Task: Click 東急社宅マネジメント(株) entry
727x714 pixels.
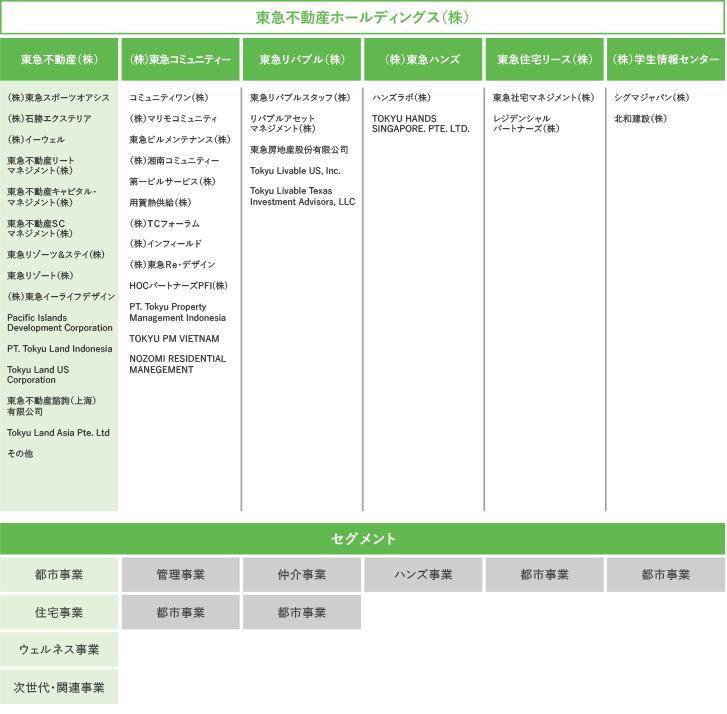Action: click(x=543, y=97)
